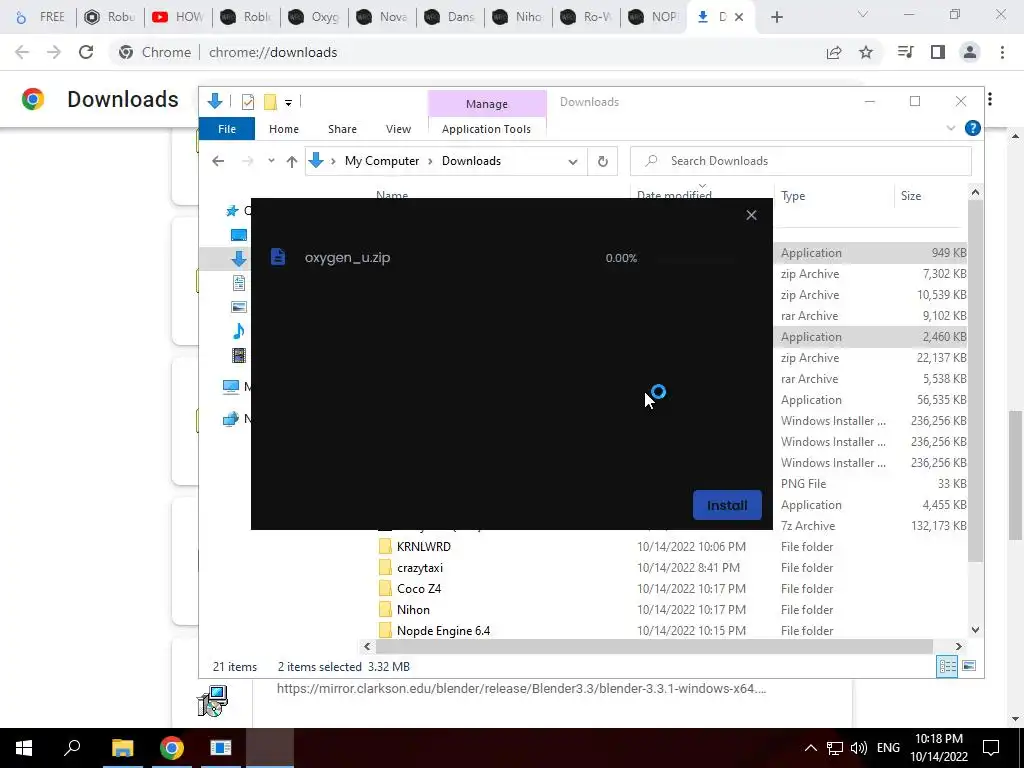Select My Computer monitor in navigation pane
Screen dimensions: 1024x768
(x=231, y=387)
